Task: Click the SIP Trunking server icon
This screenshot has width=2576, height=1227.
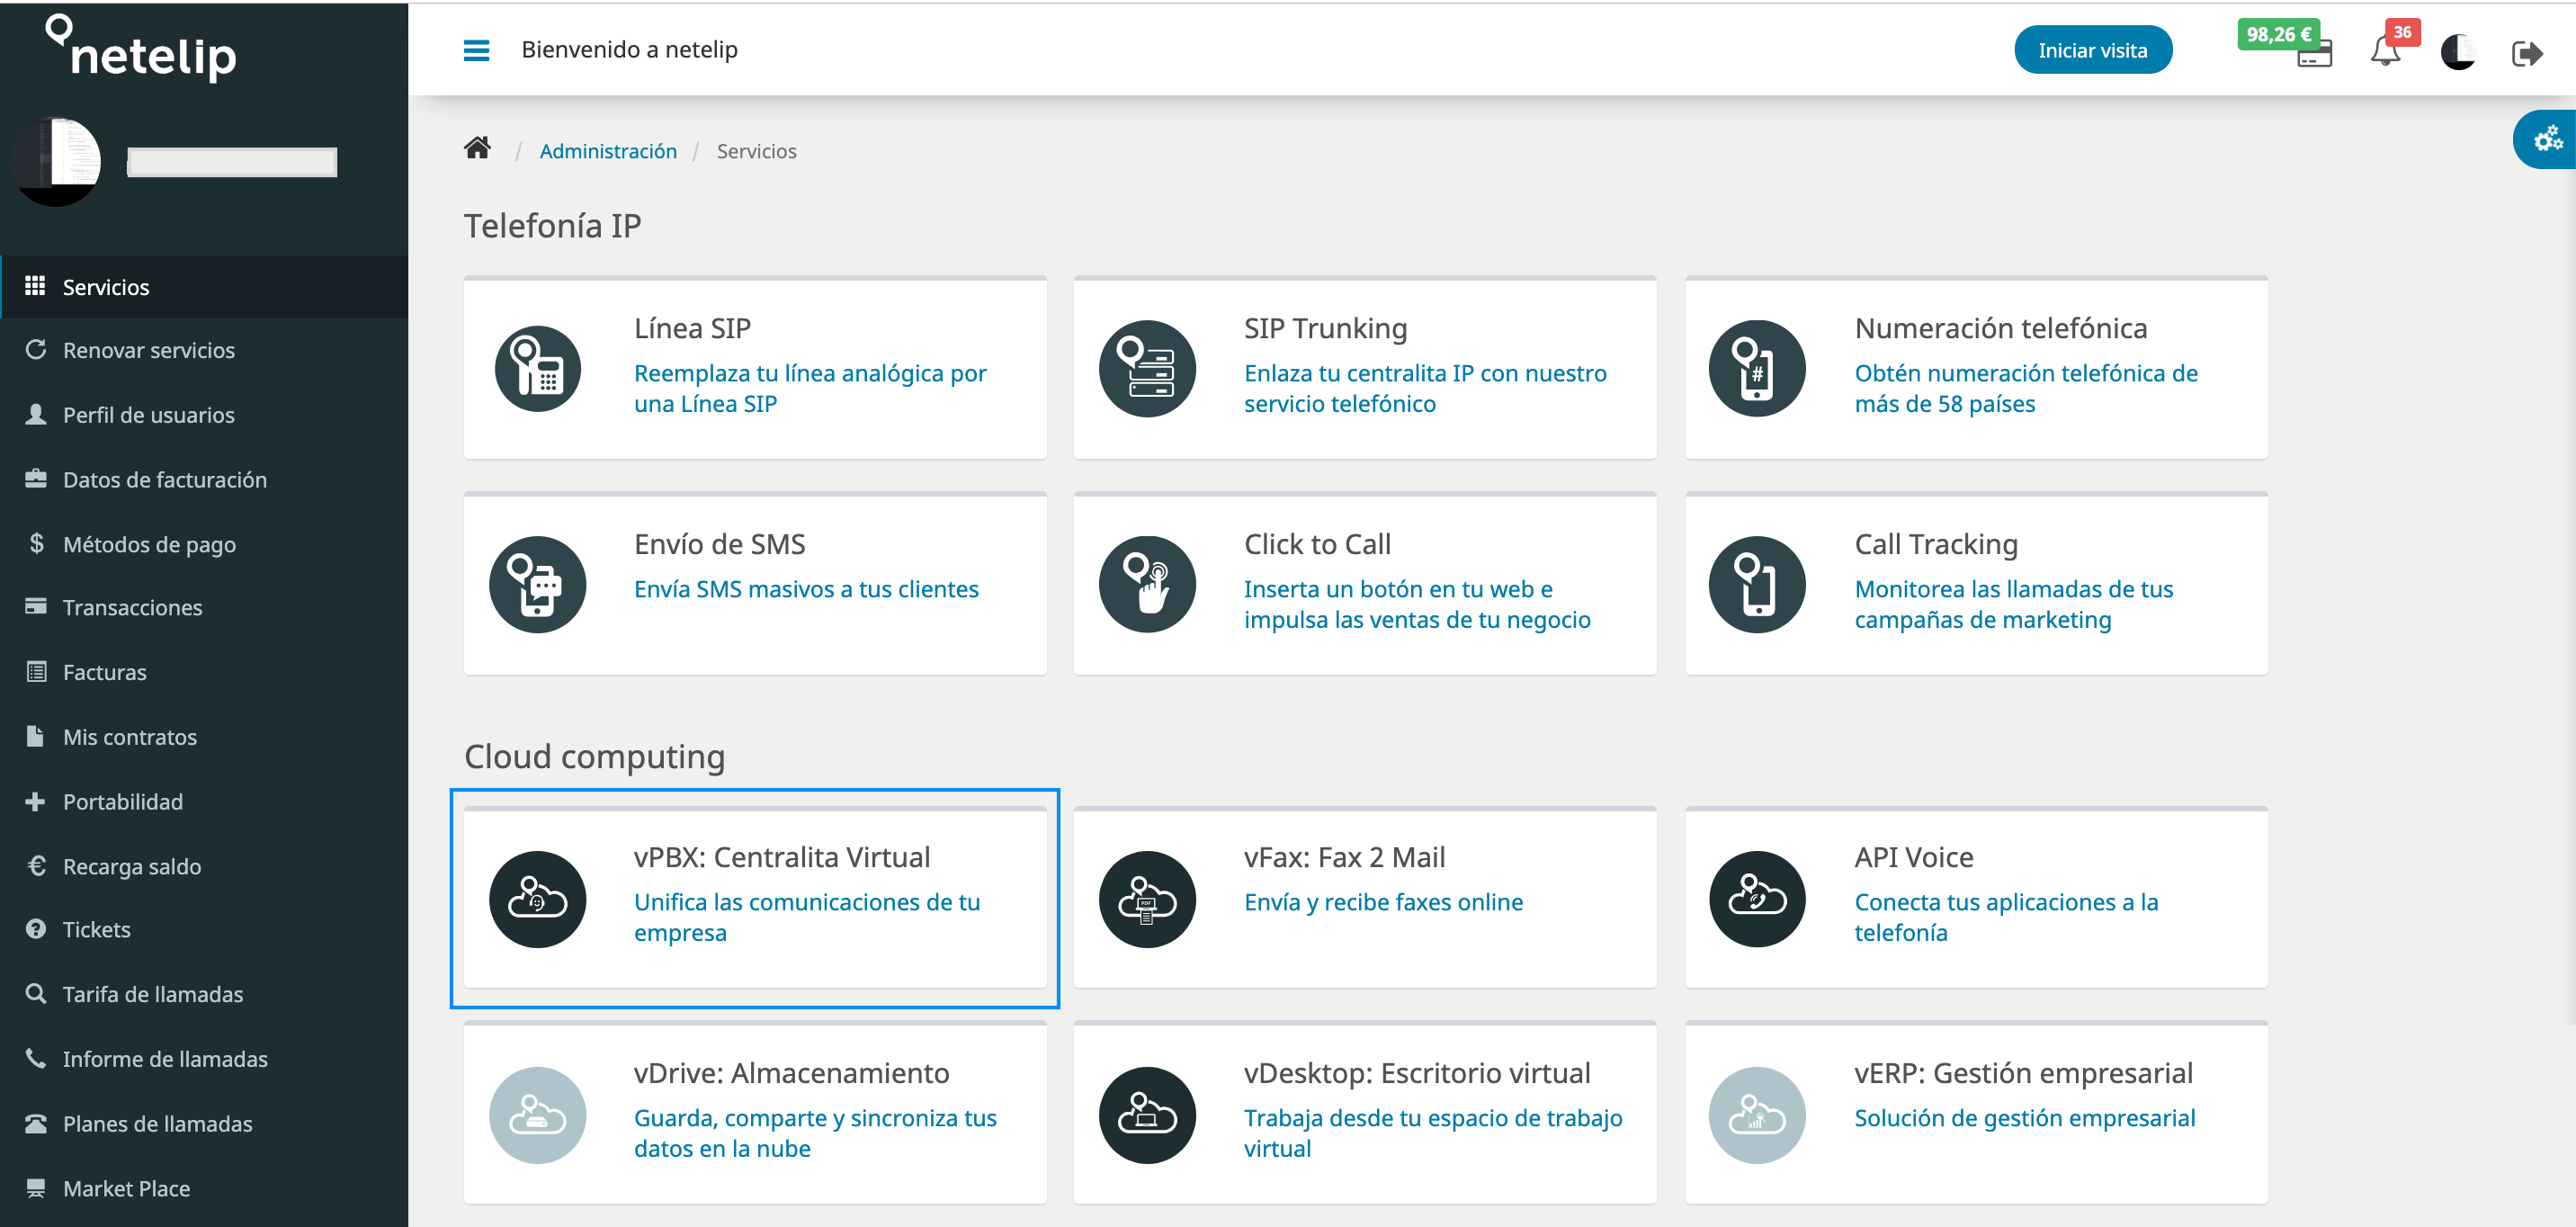Action: [x=1147, y=369]
